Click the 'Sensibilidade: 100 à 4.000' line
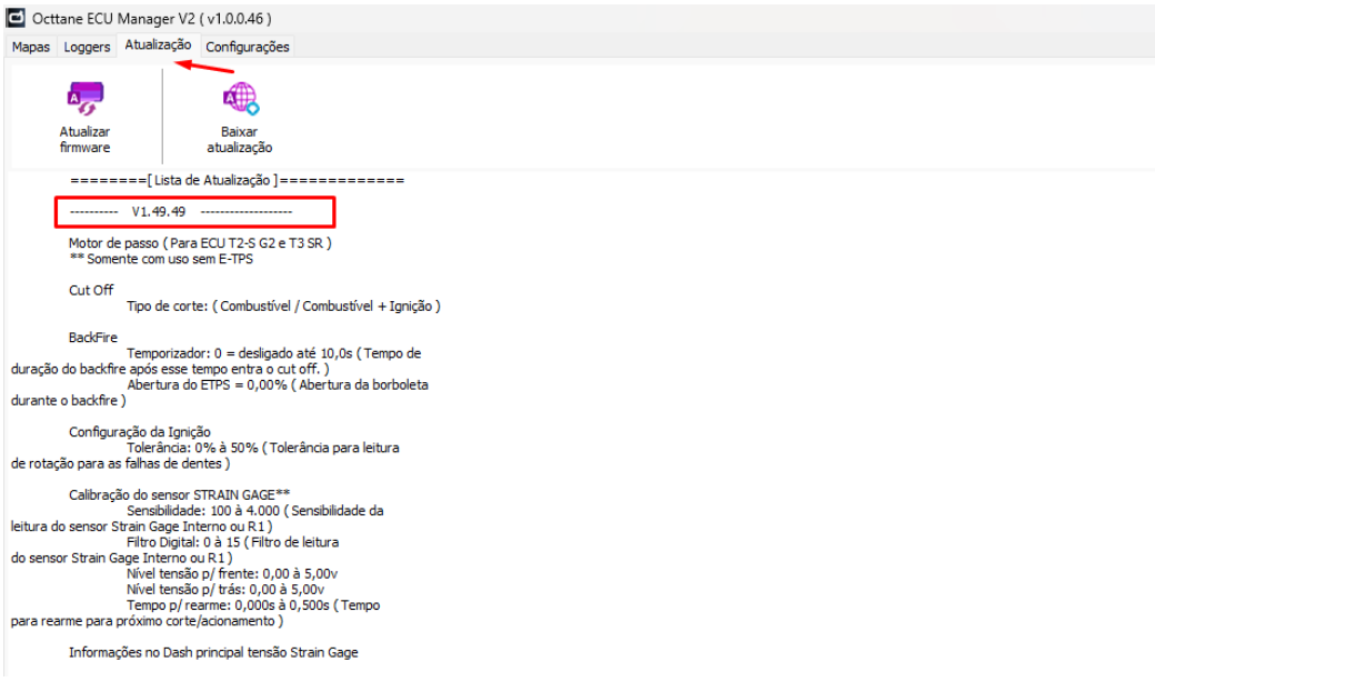This screenshot has width=1365, height=682. (255, 511)
